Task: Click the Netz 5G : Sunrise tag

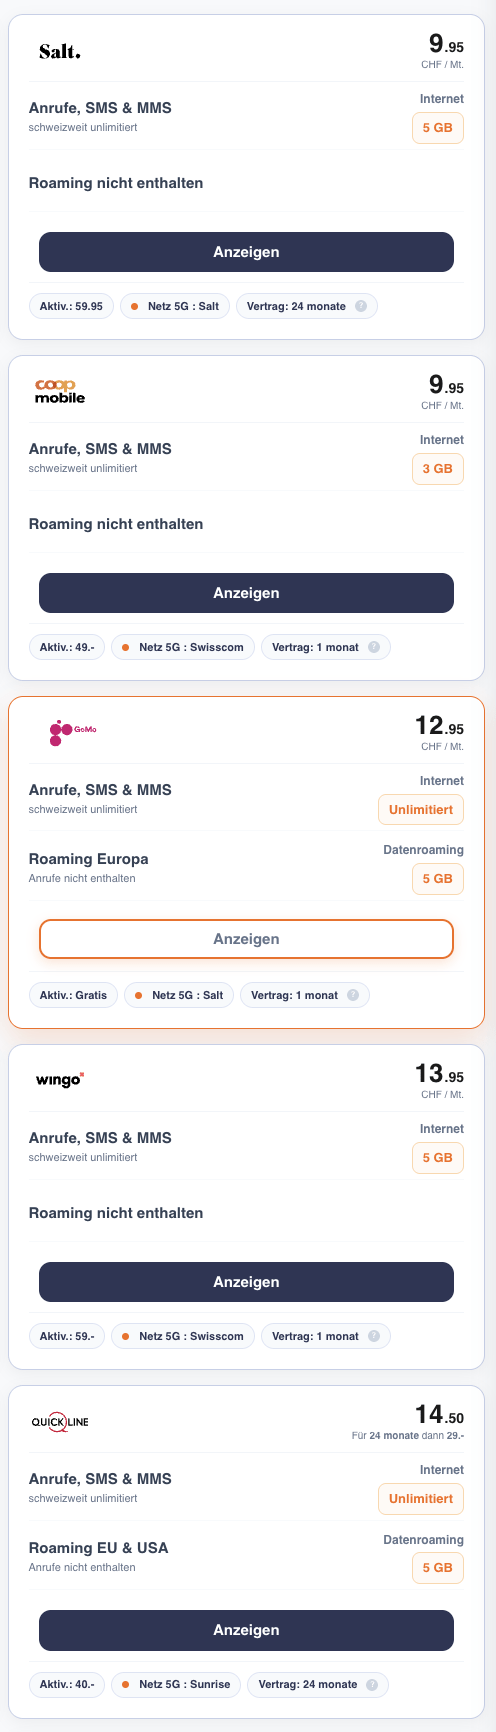Action: coord(176,1684)
